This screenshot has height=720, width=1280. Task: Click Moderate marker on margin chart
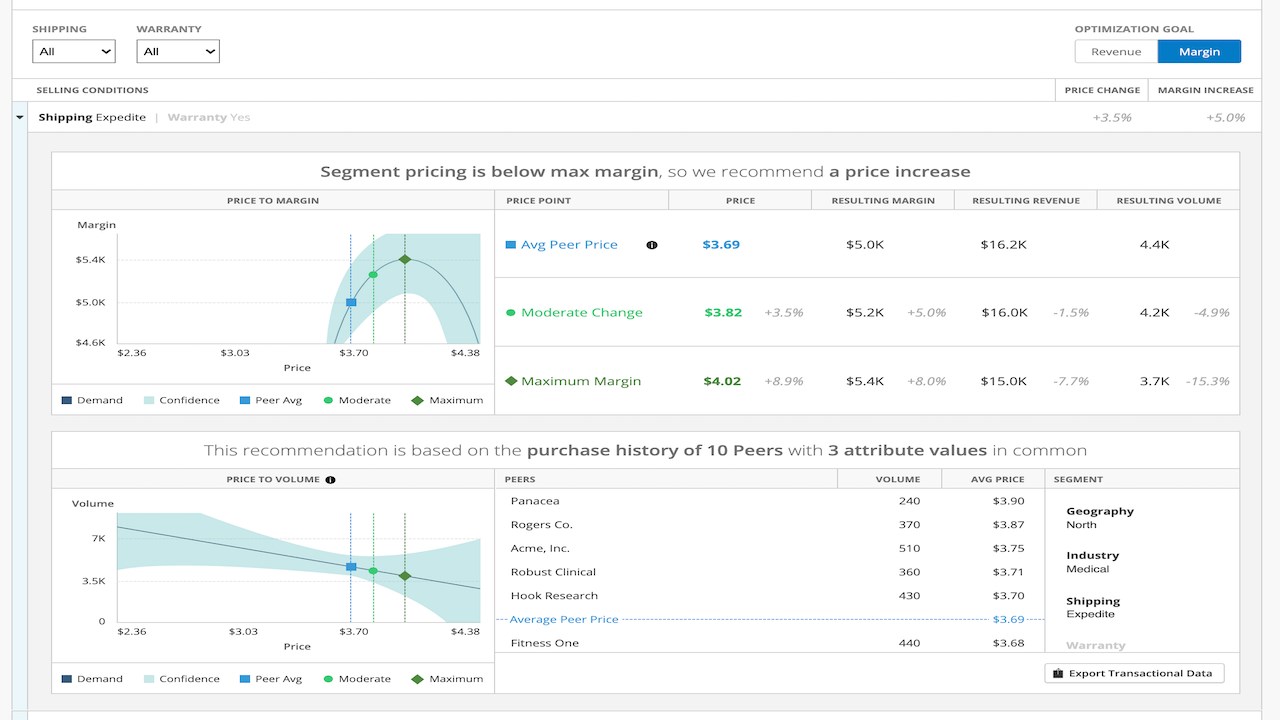pyautogui.click(x=373, y=274)
